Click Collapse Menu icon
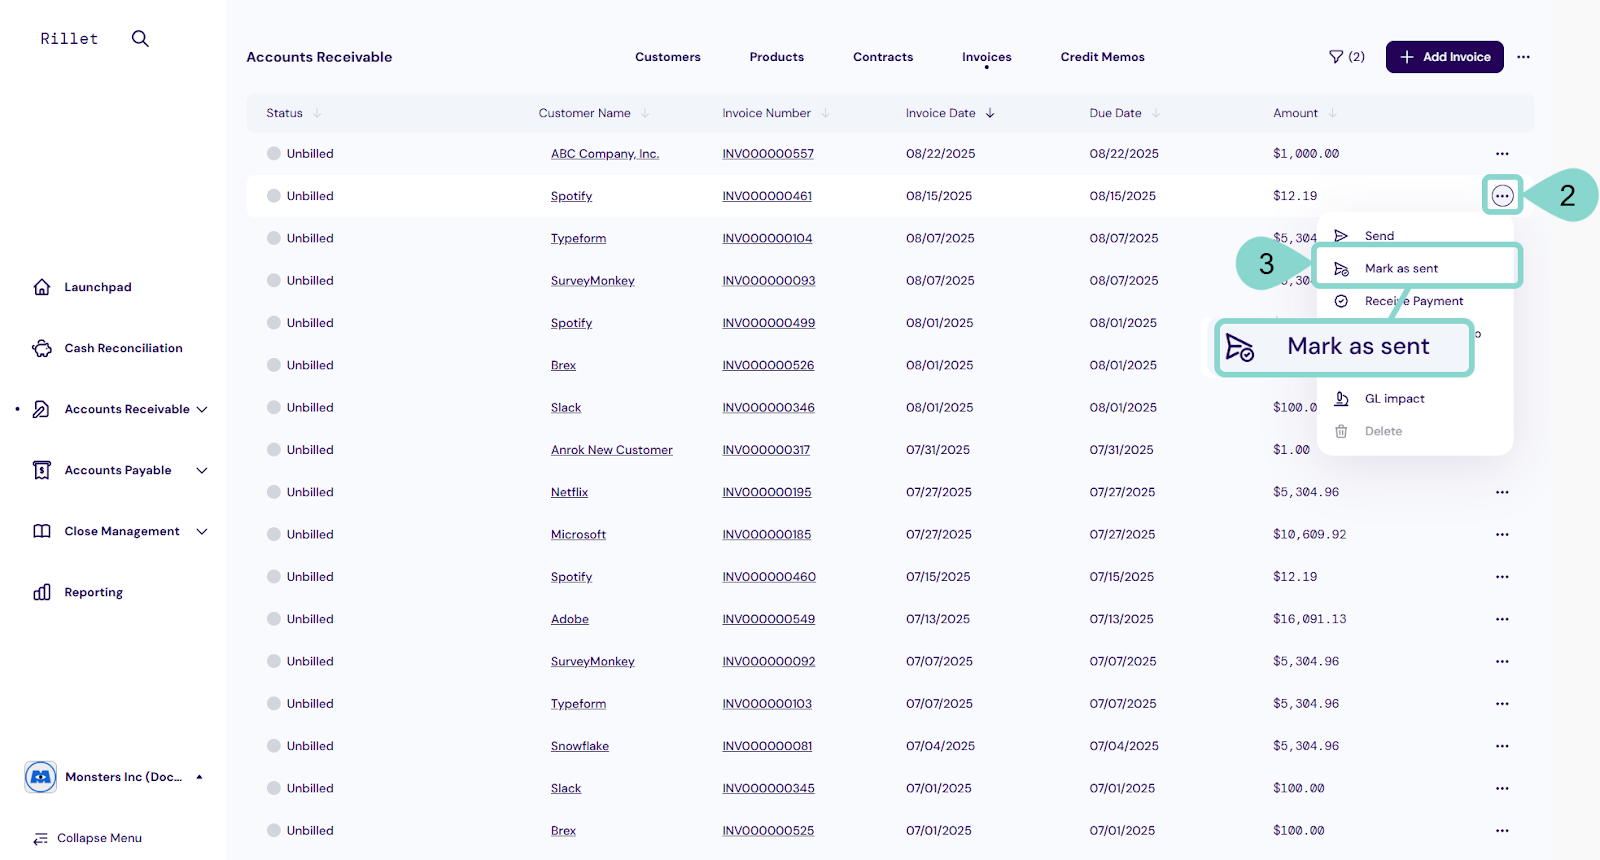 (x=41, y=838)
